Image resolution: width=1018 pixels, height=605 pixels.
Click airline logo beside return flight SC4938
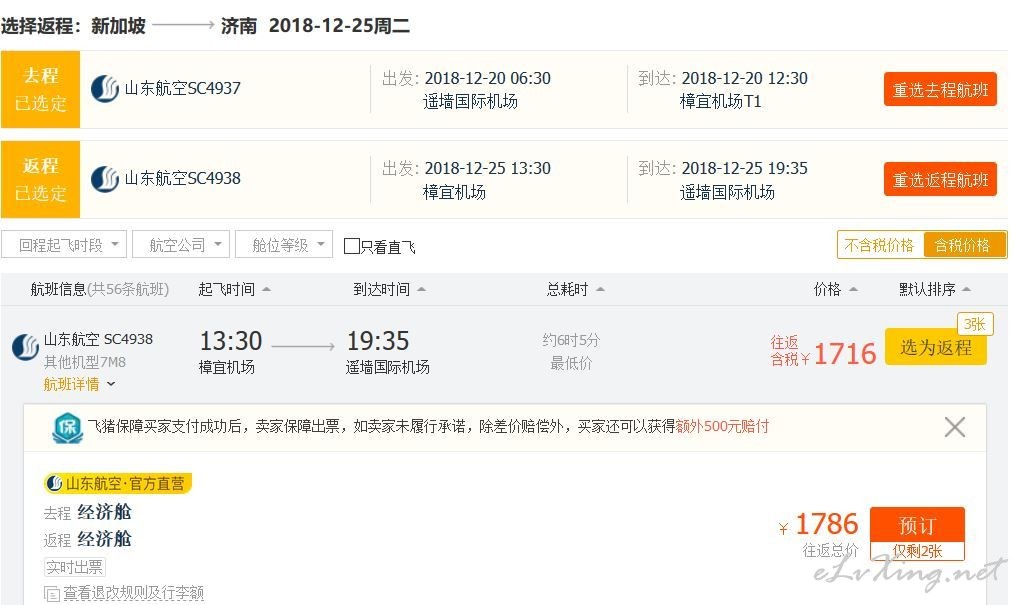click(105, 179)
